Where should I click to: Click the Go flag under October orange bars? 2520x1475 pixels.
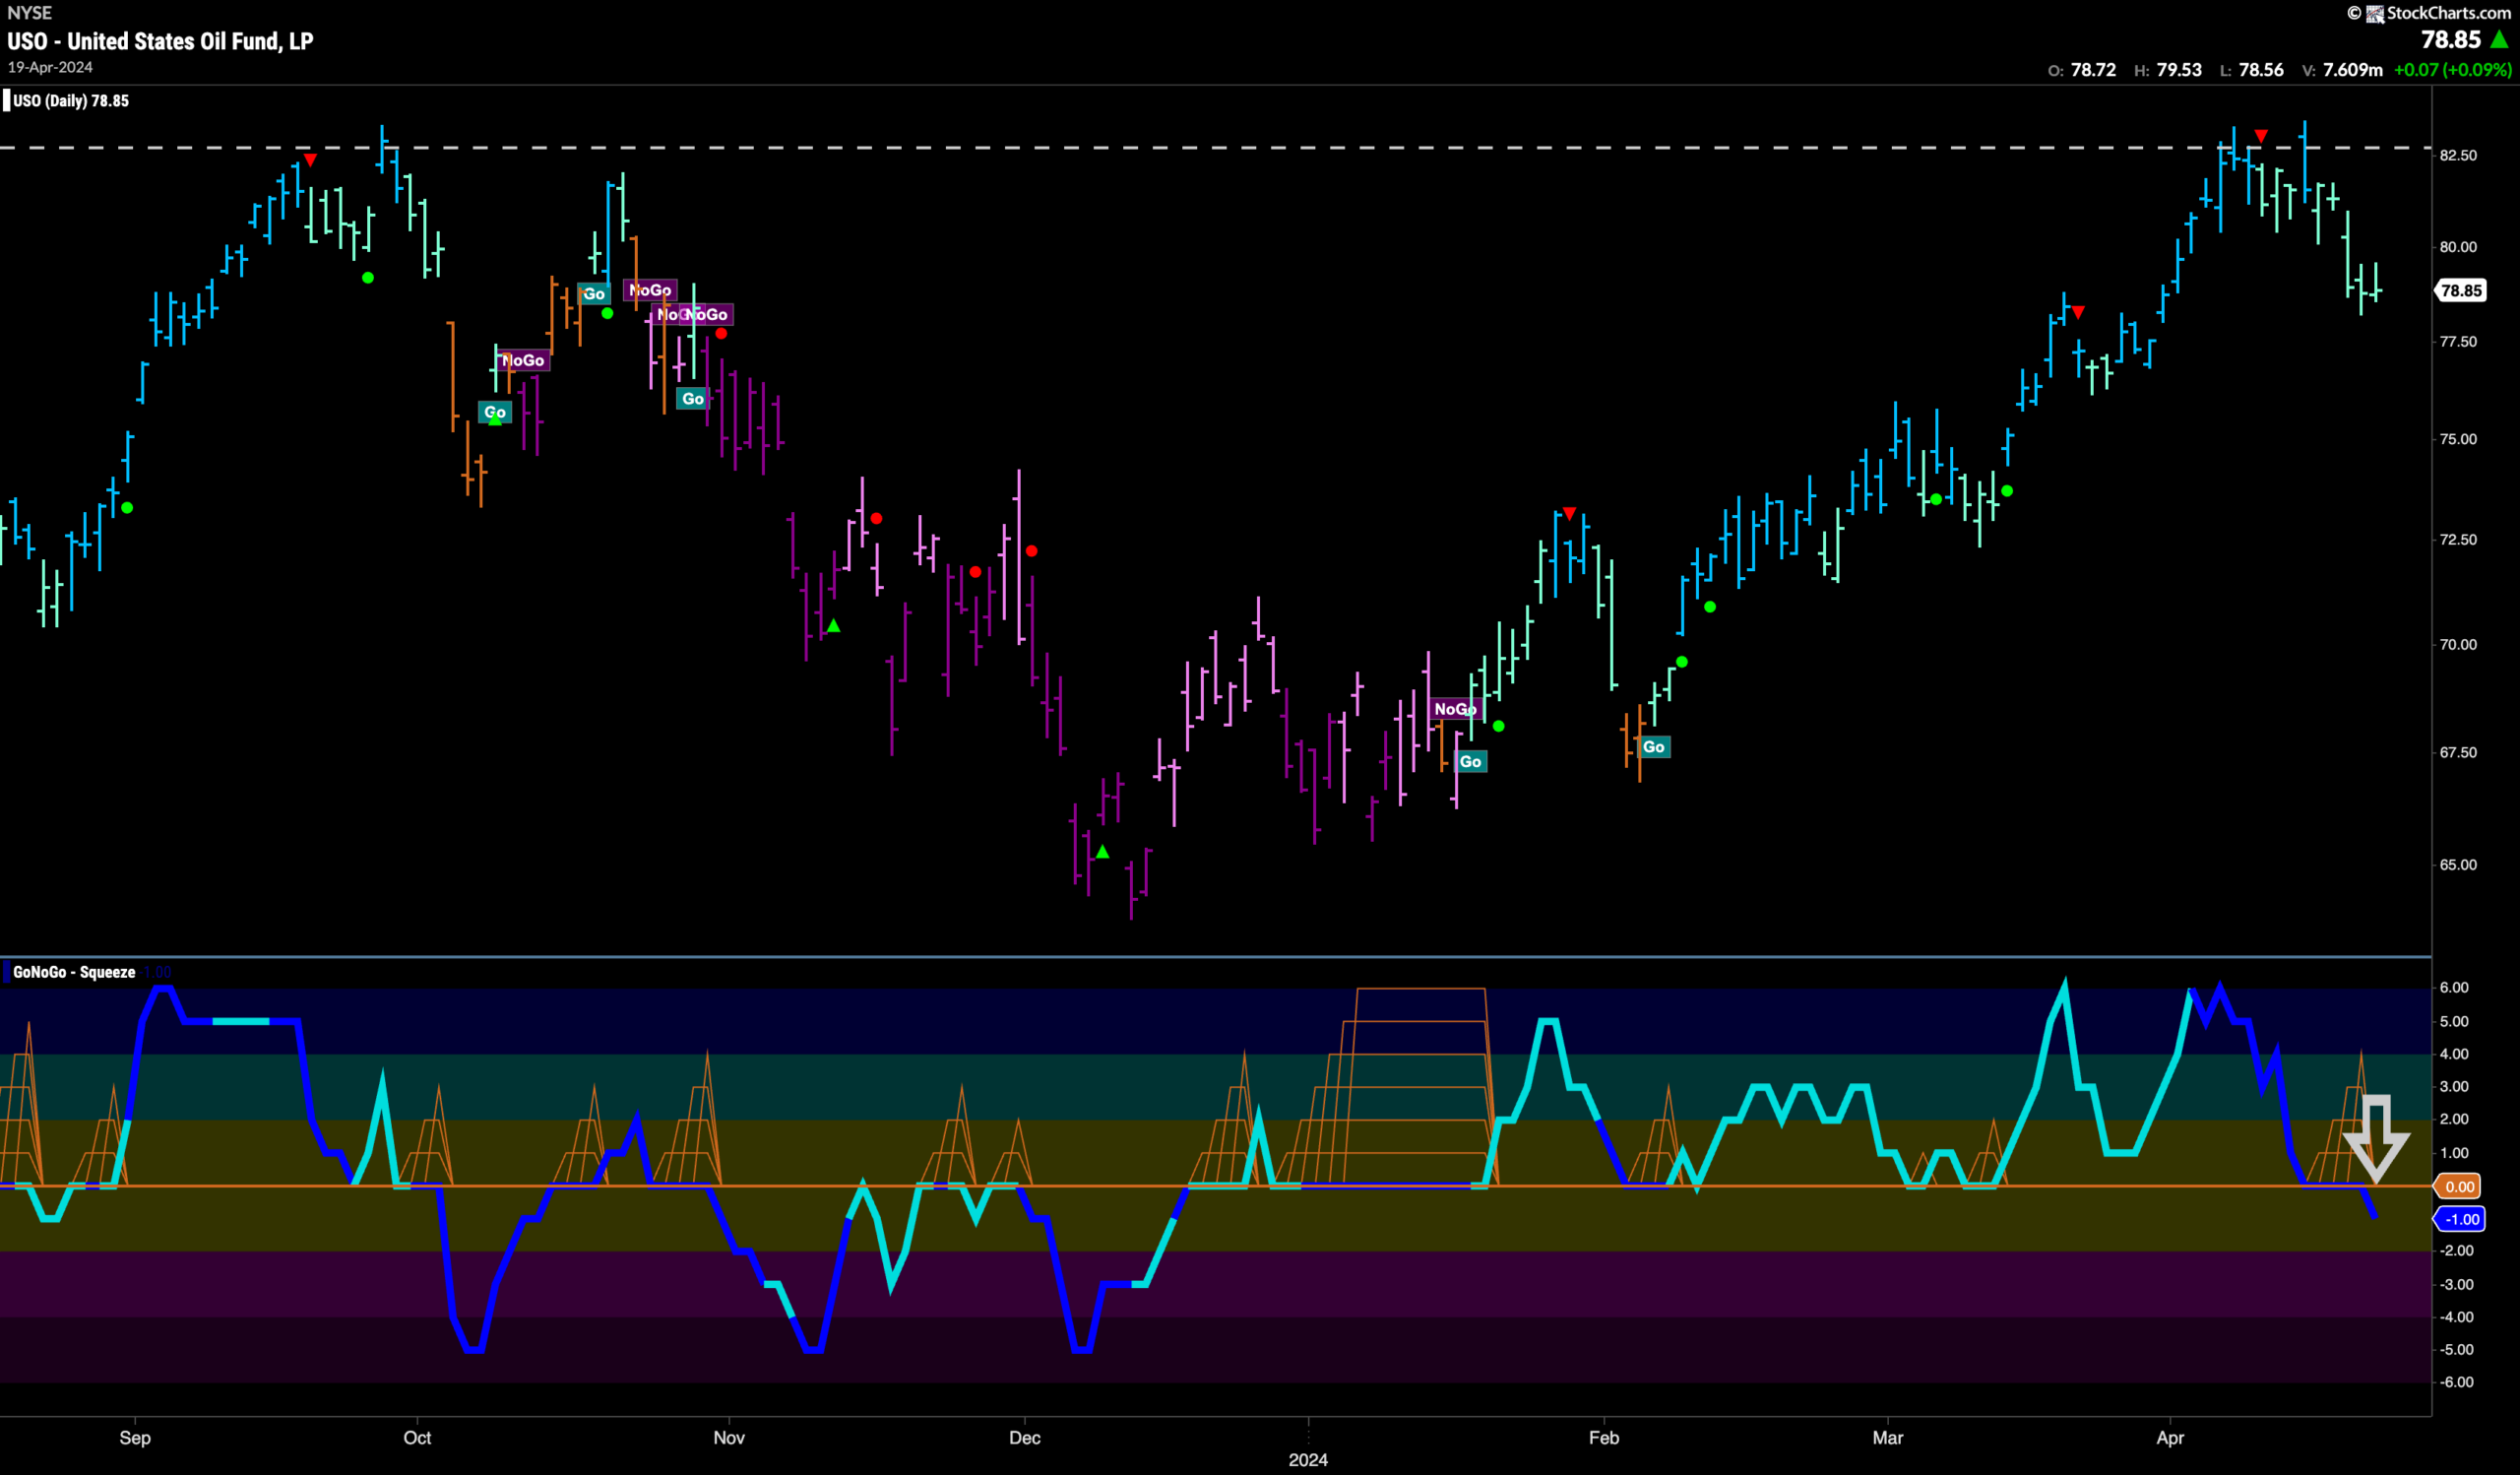[495, 412]
